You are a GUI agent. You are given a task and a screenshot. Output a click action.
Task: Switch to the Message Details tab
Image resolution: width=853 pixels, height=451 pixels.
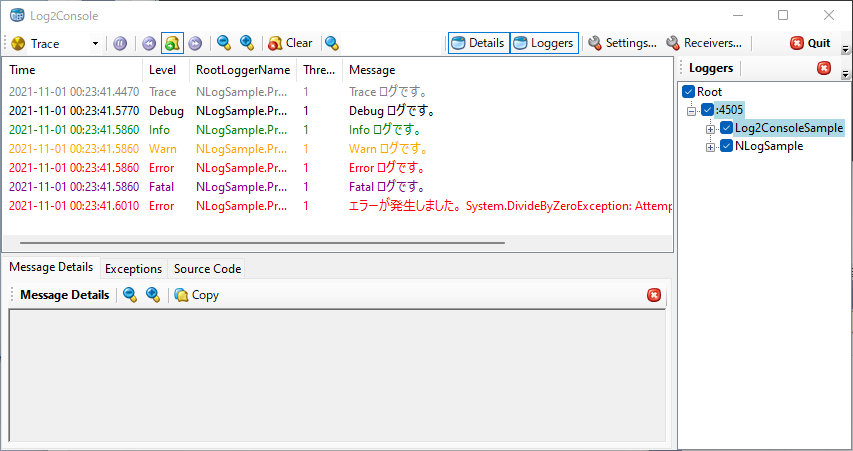click(x=51, y=267)
